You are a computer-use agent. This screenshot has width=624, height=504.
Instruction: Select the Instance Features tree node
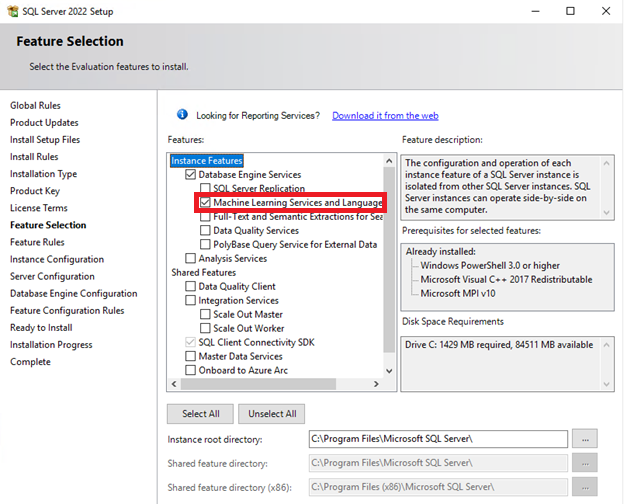click(207, 160)
